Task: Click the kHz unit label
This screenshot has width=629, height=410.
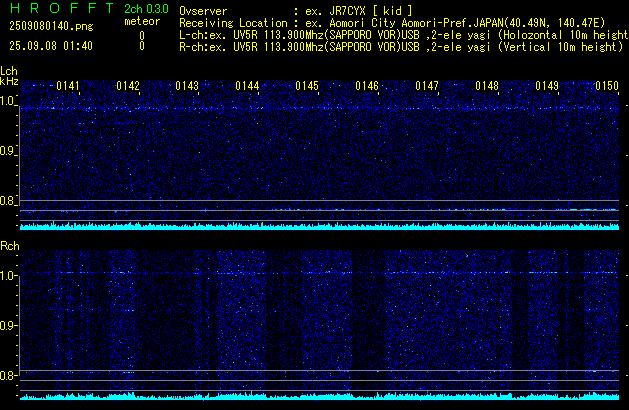Action: point(9,81)
